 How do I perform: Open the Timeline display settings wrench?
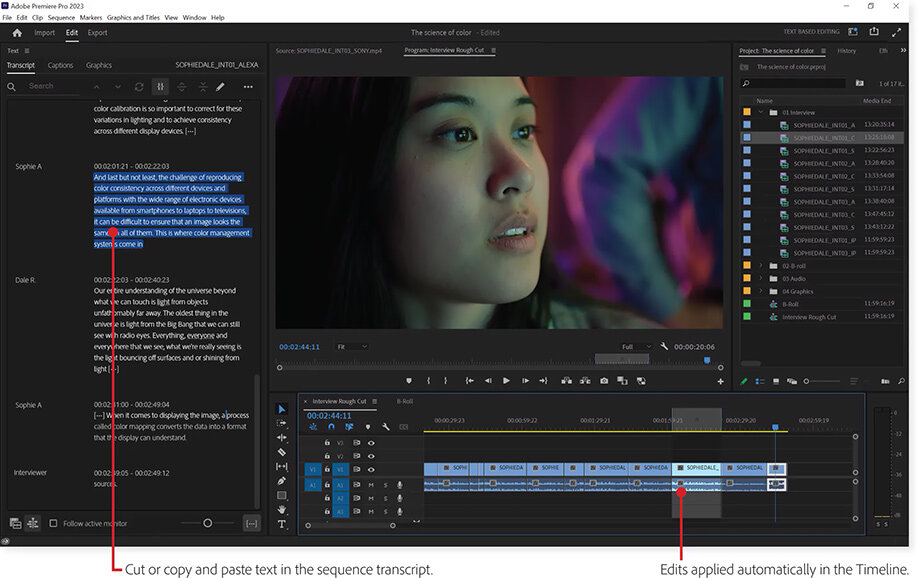coord(385,427)
